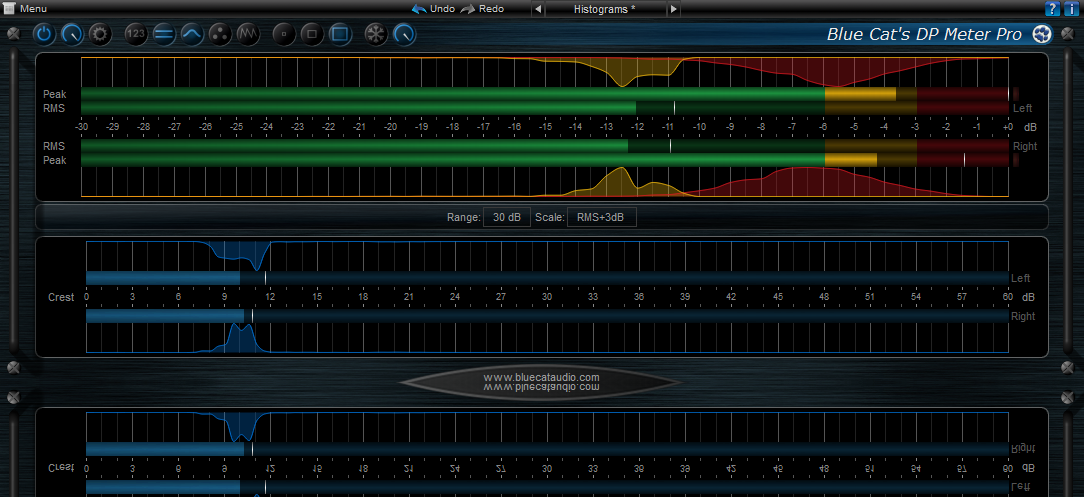Toggle the histogram curve display icon
This screenshot has height=497, width=1084.
tap(192, 34)
